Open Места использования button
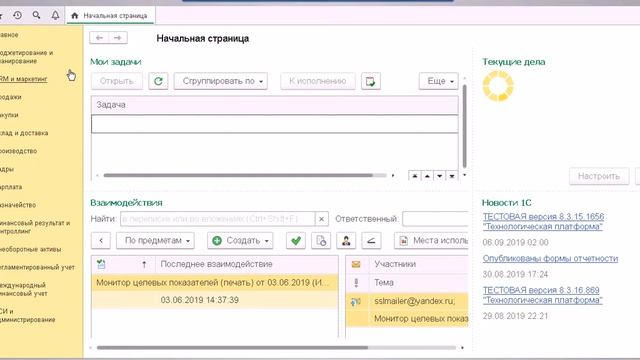Viewport: 640px width, 360px height. pos(431,240)
